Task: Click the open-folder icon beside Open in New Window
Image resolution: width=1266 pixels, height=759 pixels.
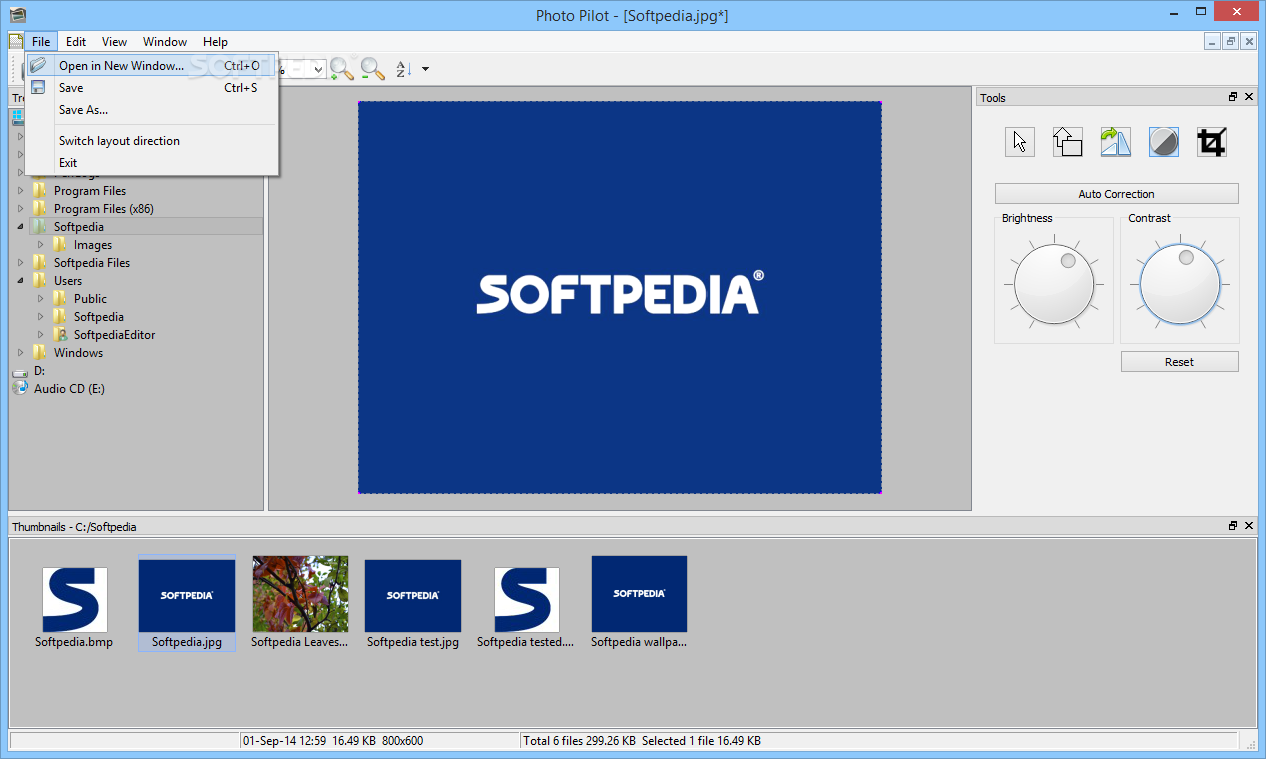Action: click(x=38, y=65)
